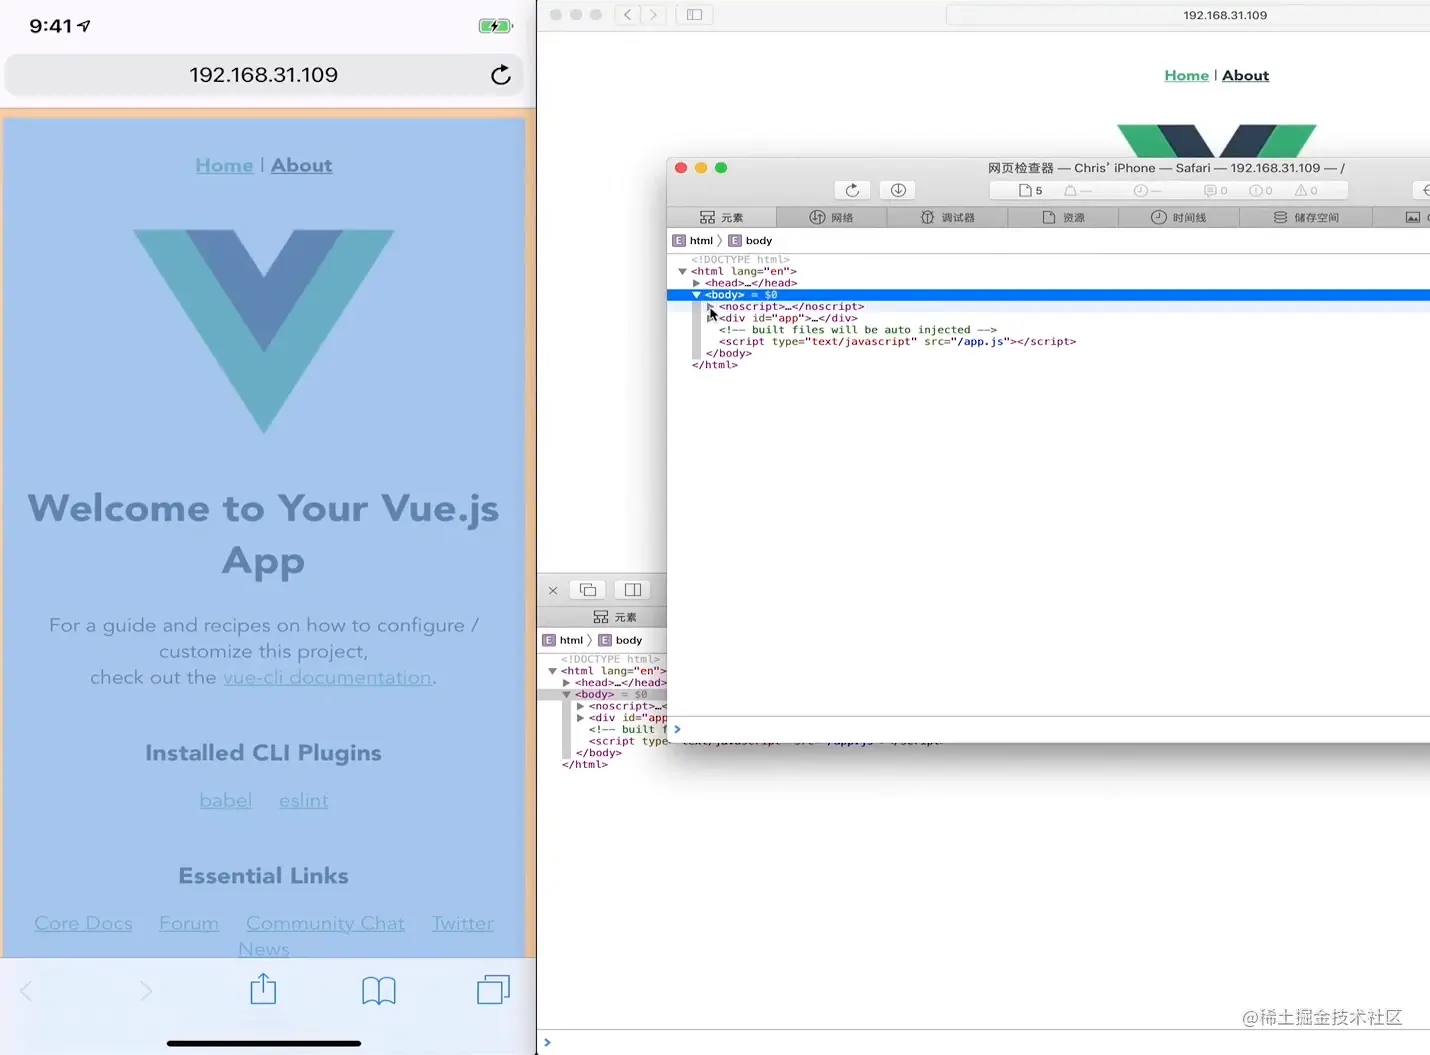This screenshot has width=1430, height=1055.
Task: Open the bookmarks icon in iPhone Safari
Action: click(x=379, y=991)
